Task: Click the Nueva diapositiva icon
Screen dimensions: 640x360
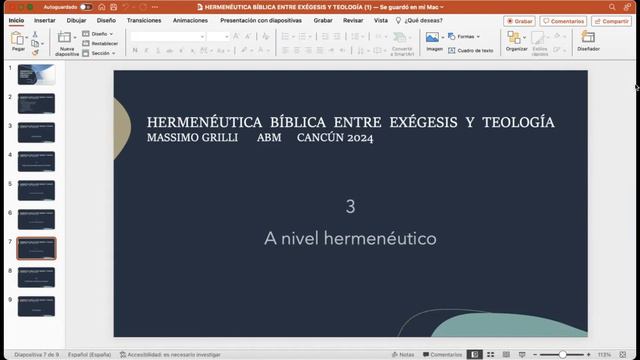Action: tap(64, 38)
